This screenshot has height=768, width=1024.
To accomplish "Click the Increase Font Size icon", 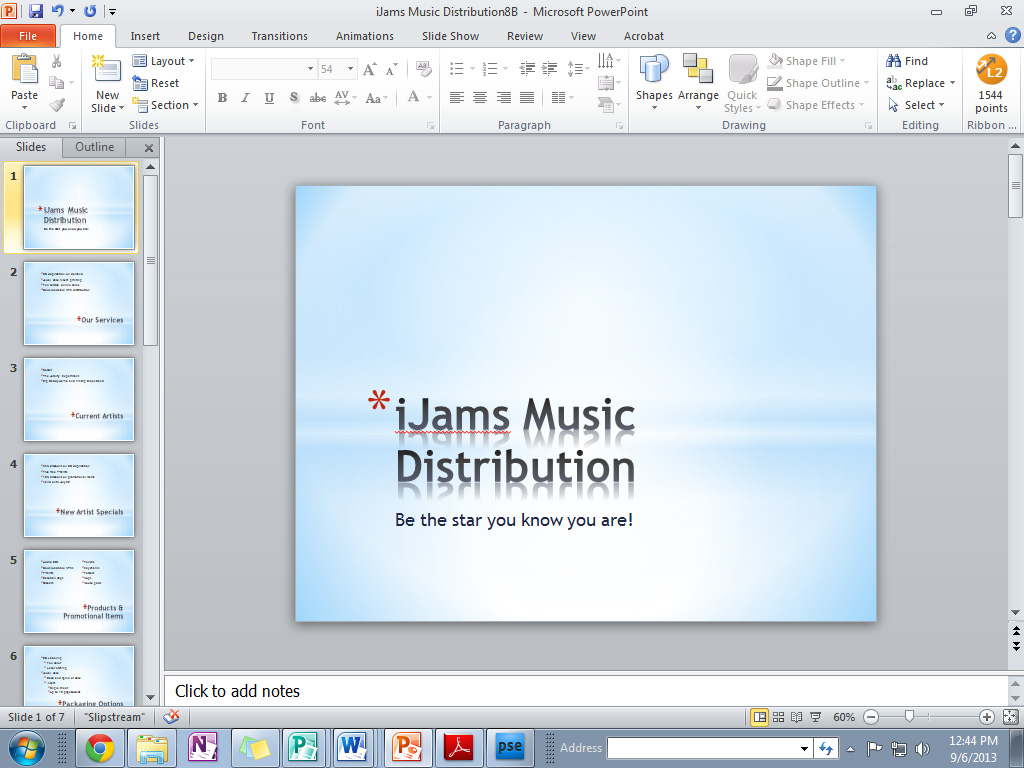I will pos(370,69).
